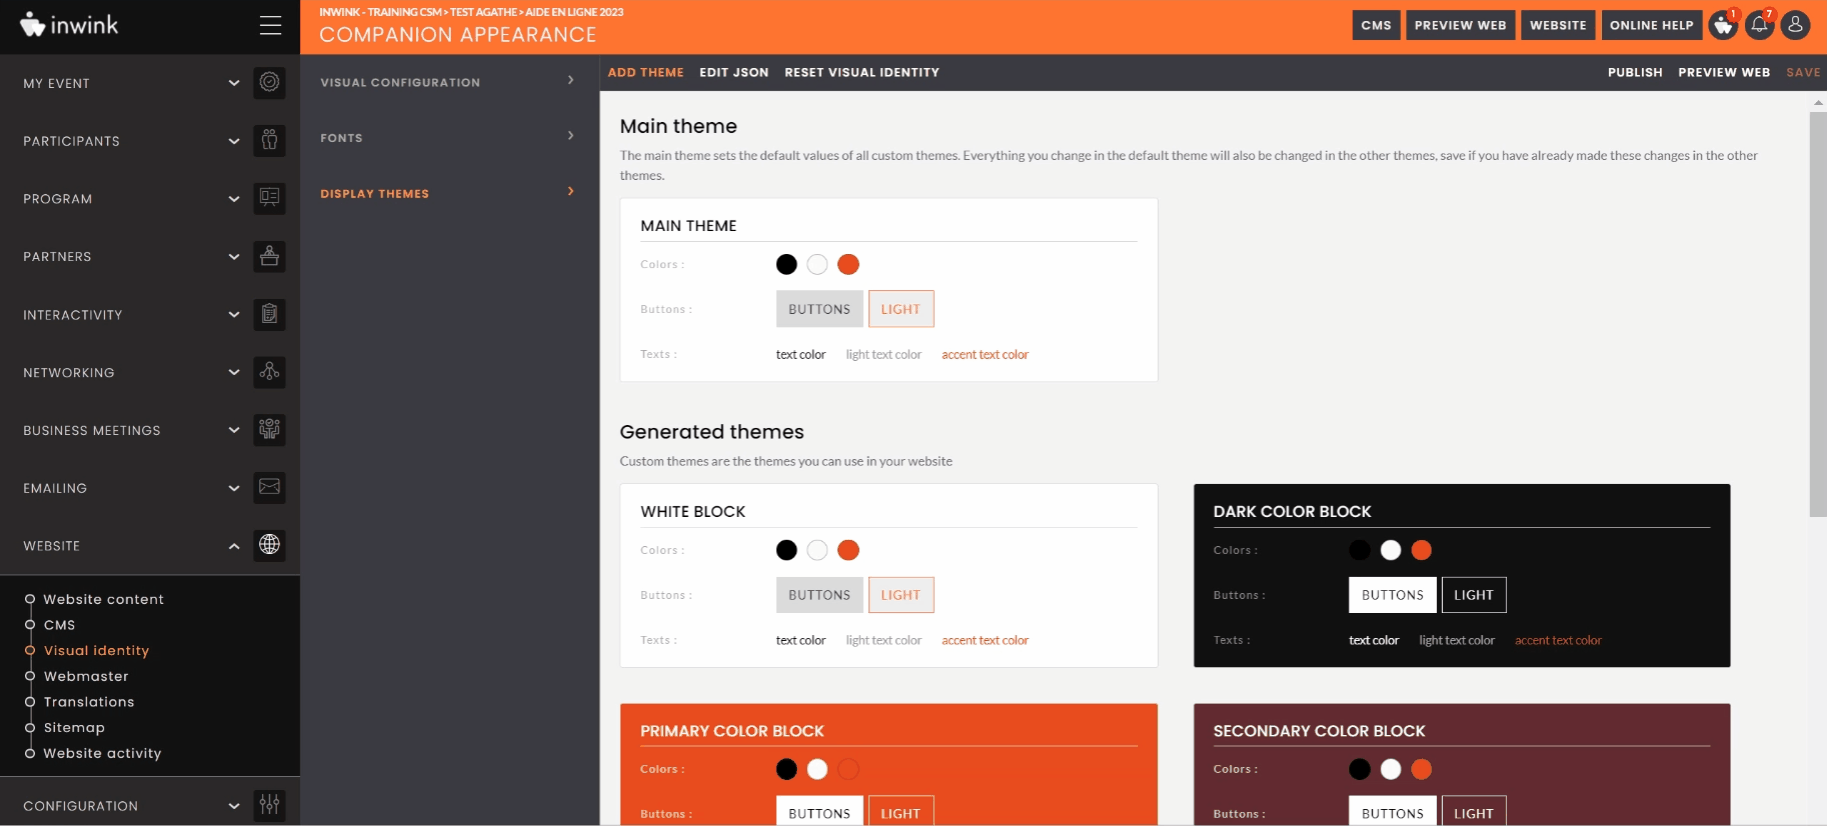Click the page vertical scrollbar
1827x826 pixels.
(x=1818, y=314)
